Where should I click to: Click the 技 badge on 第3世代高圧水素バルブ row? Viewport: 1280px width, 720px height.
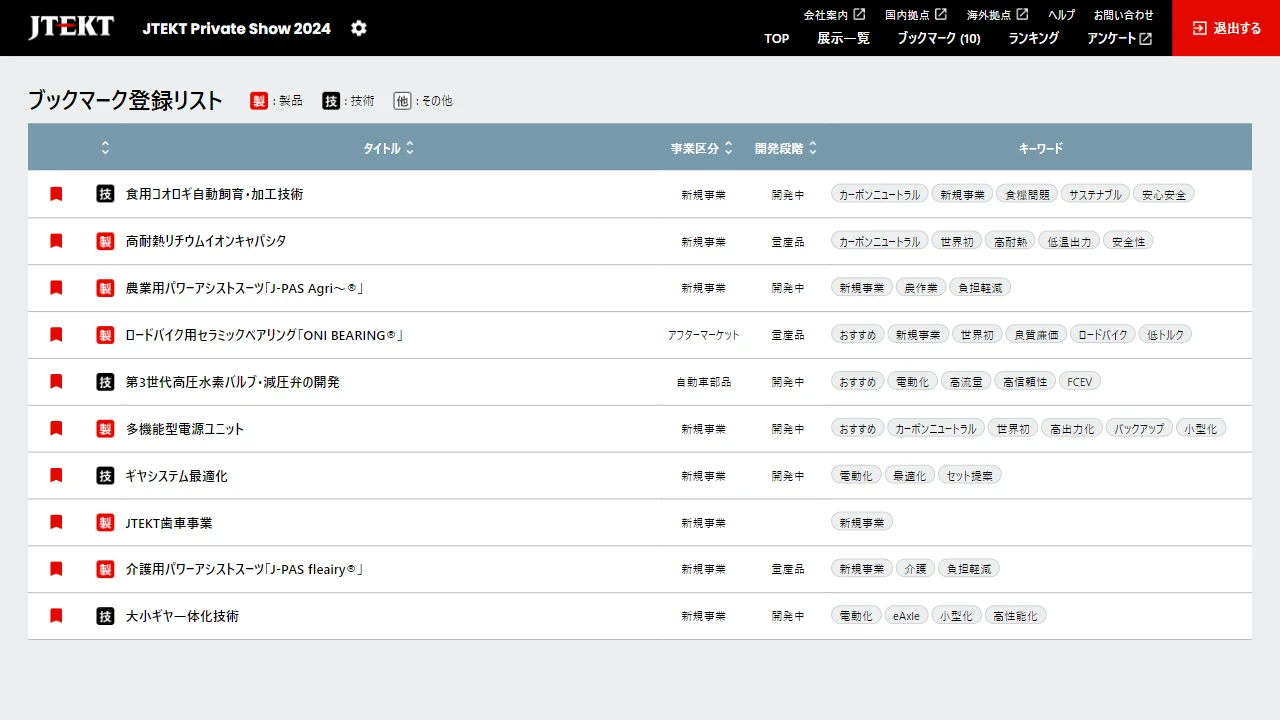coord(105,382)
